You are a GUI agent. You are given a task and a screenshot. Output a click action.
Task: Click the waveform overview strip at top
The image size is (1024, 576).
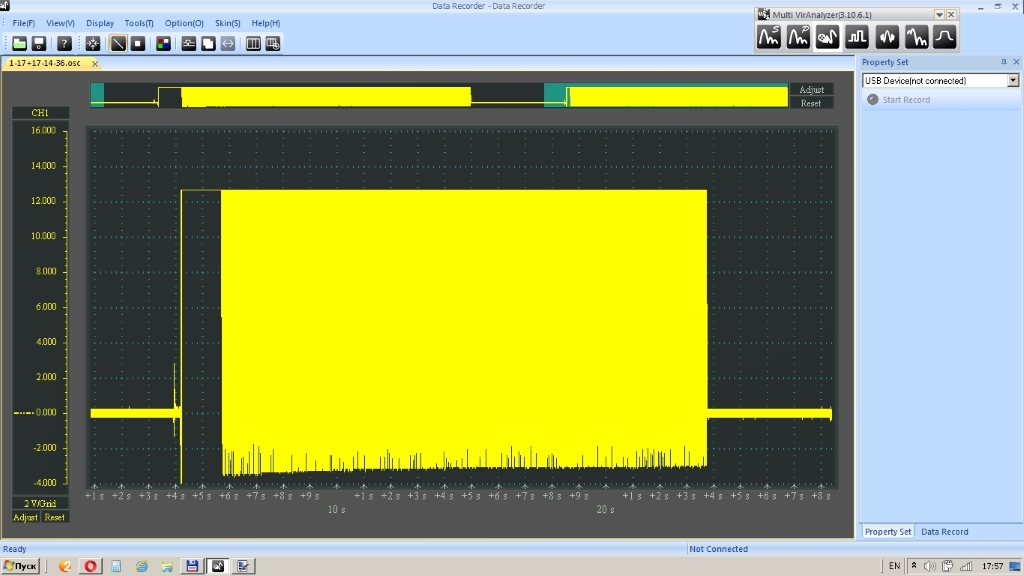tap(440, 96)
